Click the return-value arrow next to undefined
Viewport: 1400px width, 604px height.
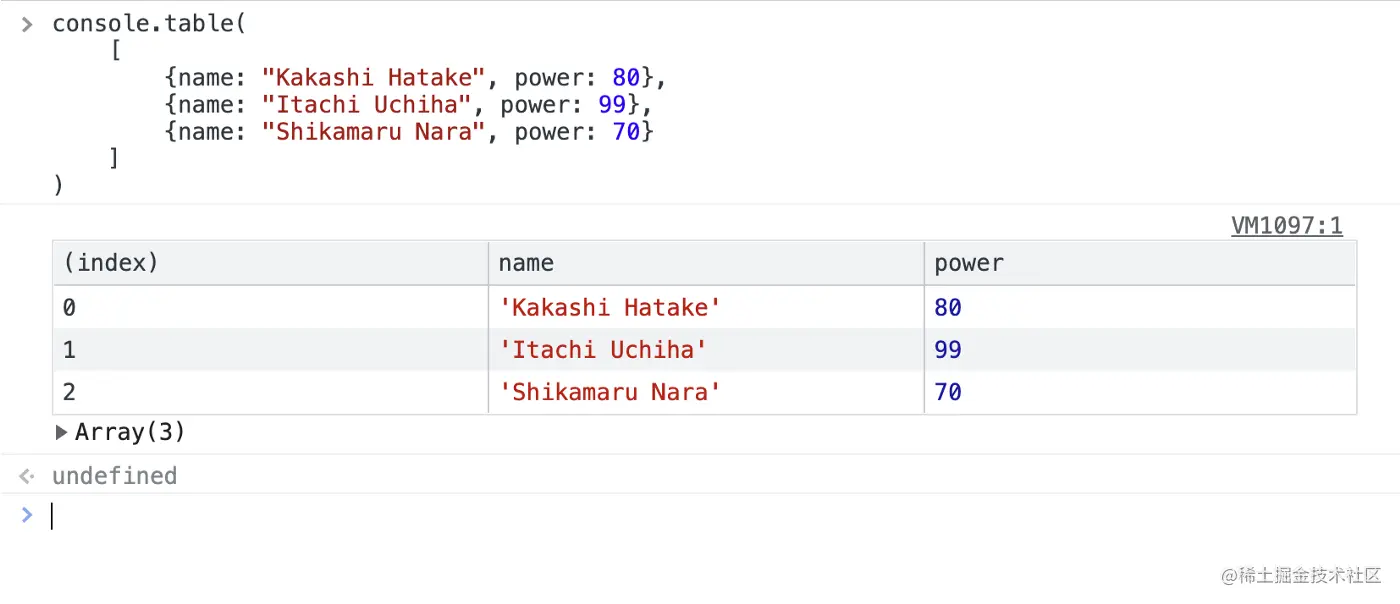(x=27, y=477)
